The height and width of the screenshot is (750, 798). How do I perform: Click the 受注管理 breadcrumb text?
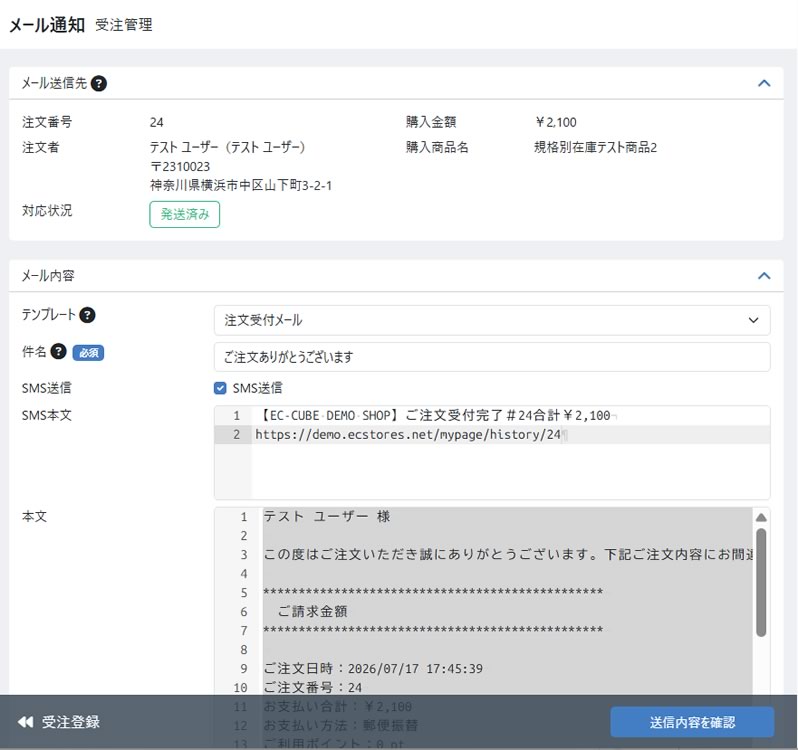(124, 25)
